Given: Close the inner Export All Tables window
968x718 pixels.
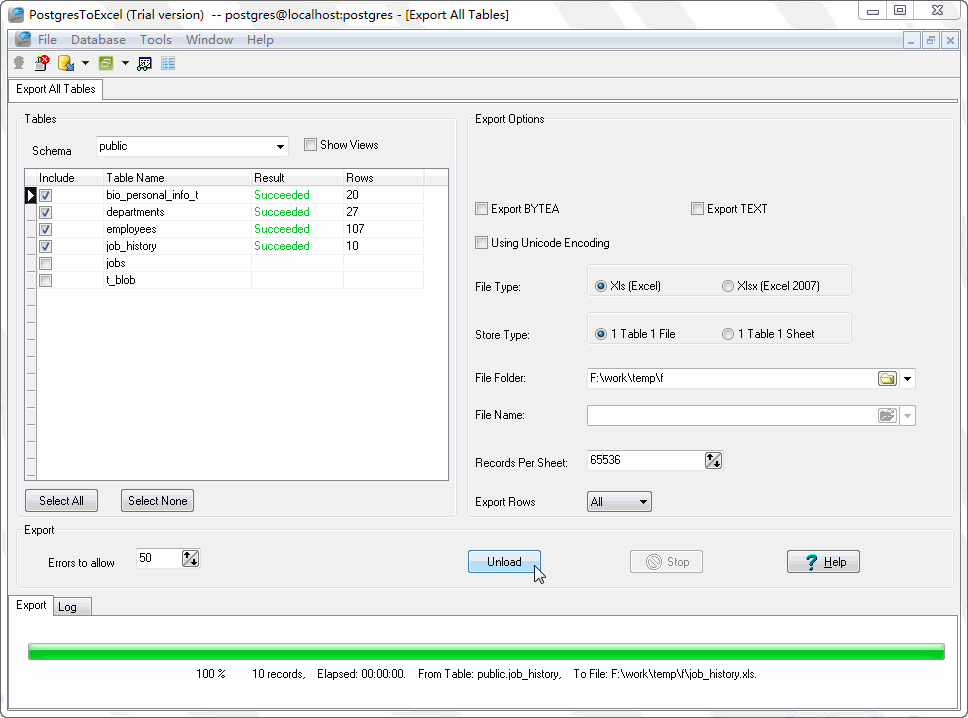Looking at the screenshot, I should click(x=950, y=41).
